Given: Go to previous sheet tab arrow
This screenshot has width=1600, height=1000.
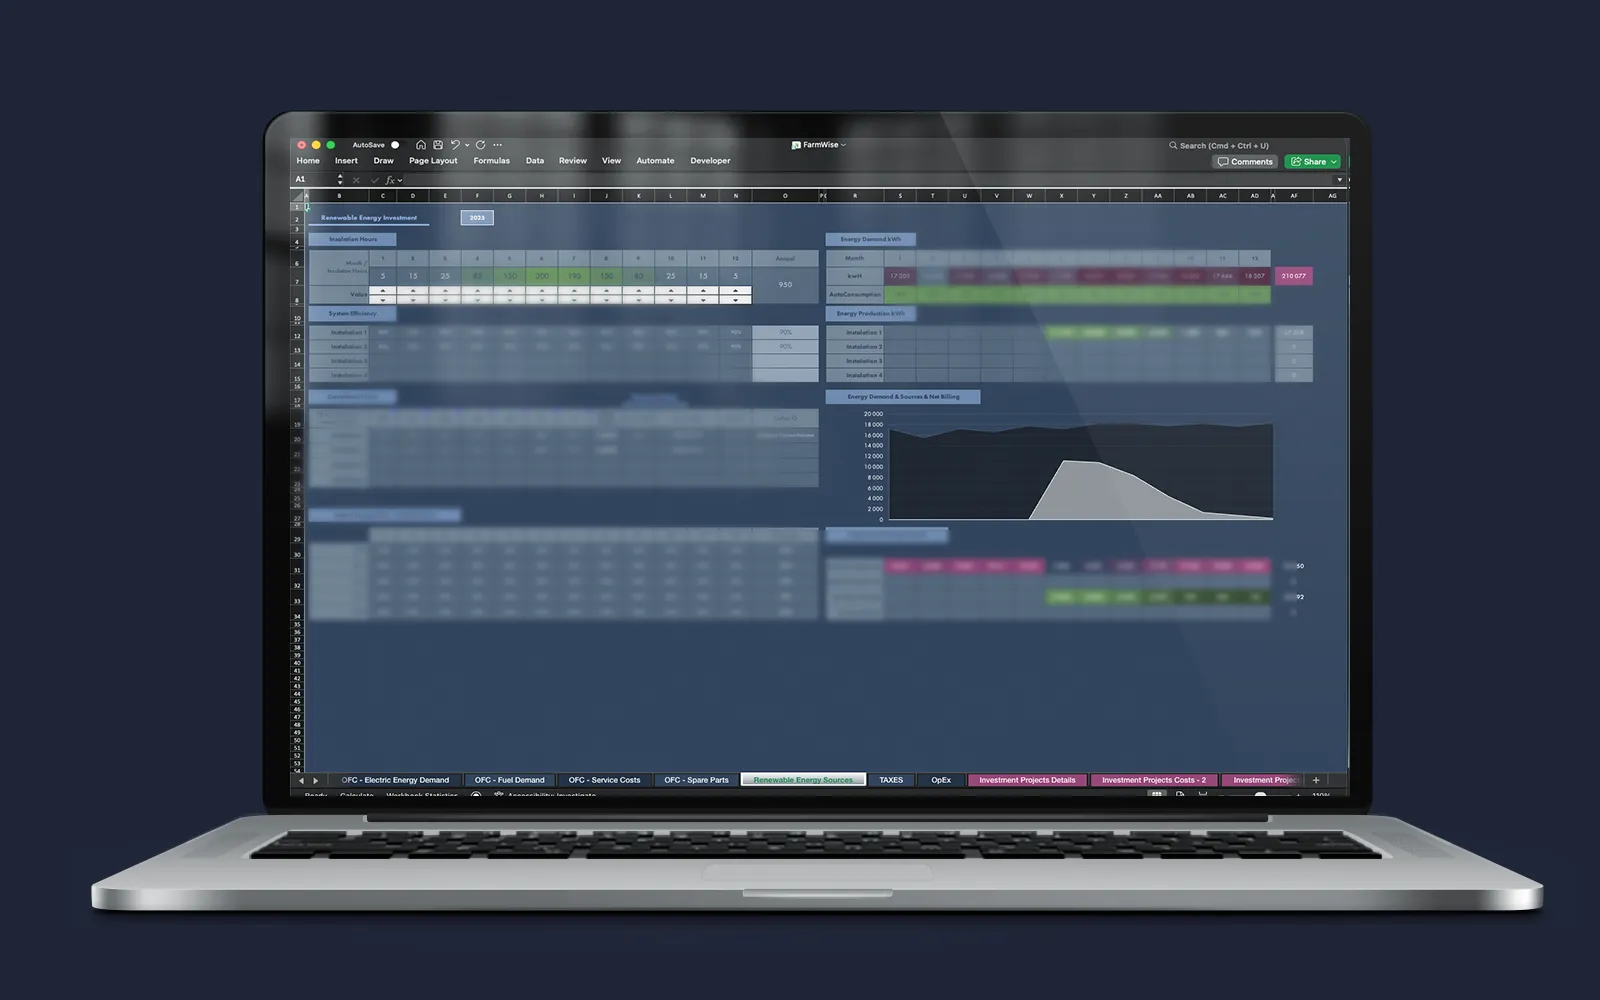Looking at the screenshot, I should [301, 780].
